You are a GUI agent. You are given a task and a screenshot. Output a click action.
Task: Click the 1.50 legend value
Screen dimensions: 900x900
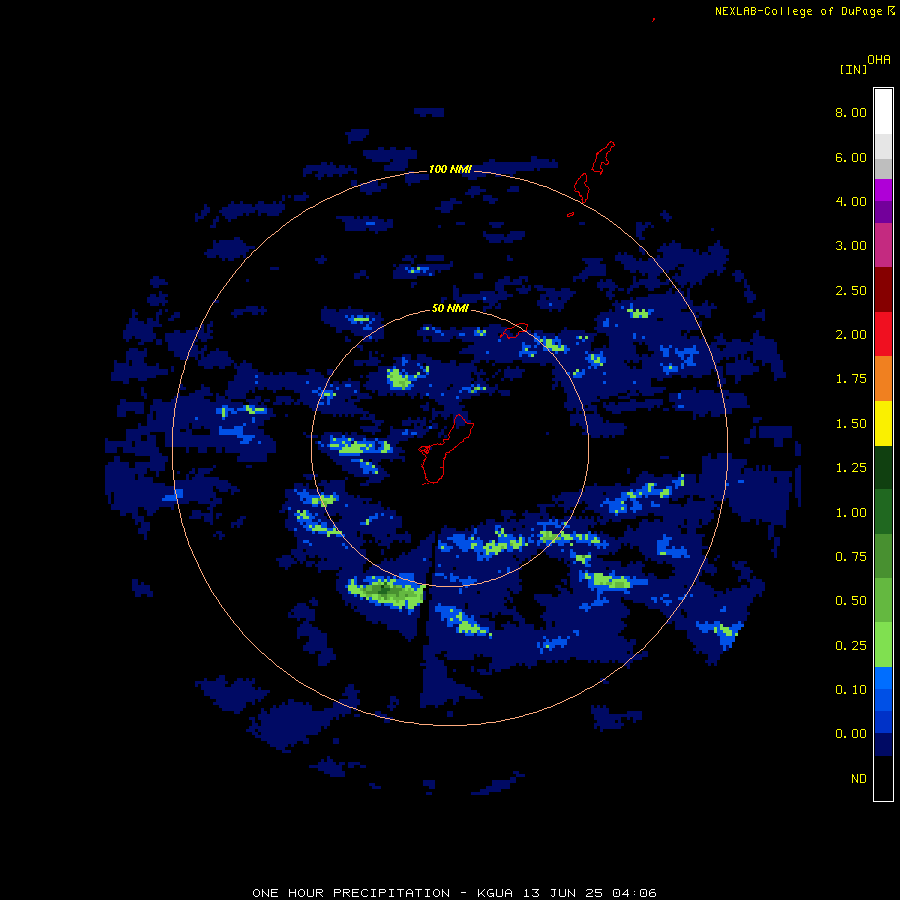851,424
